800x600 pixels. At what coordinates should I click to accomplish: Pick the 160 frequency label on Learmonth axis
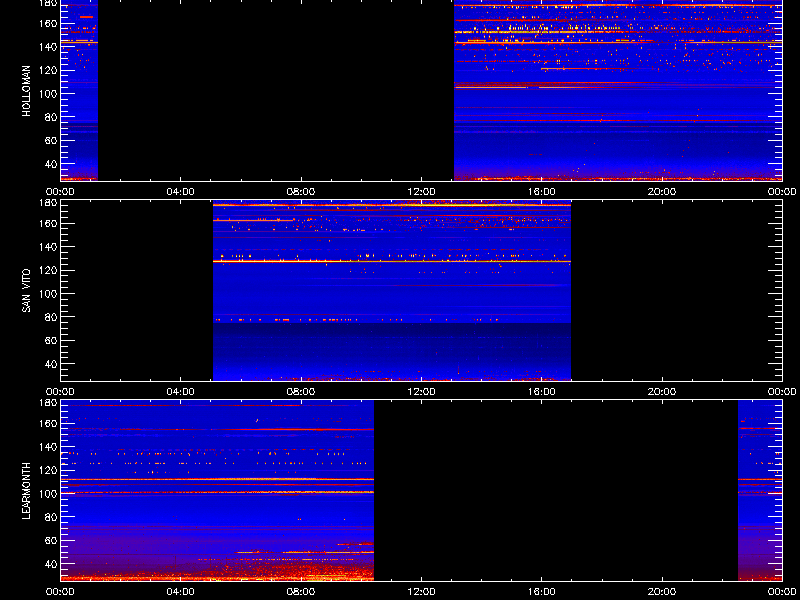(x=47, y=423)
